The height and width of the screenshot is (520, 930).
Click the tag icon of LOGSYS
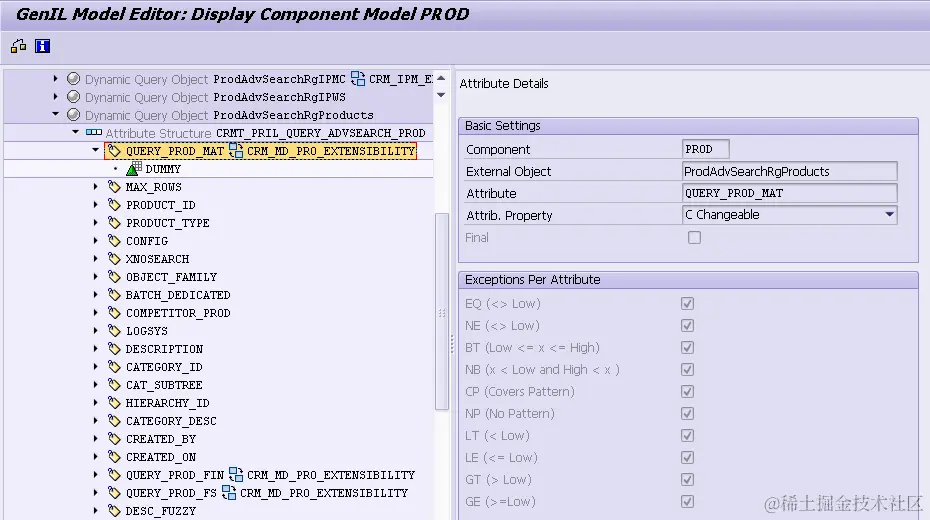[114, 331]
